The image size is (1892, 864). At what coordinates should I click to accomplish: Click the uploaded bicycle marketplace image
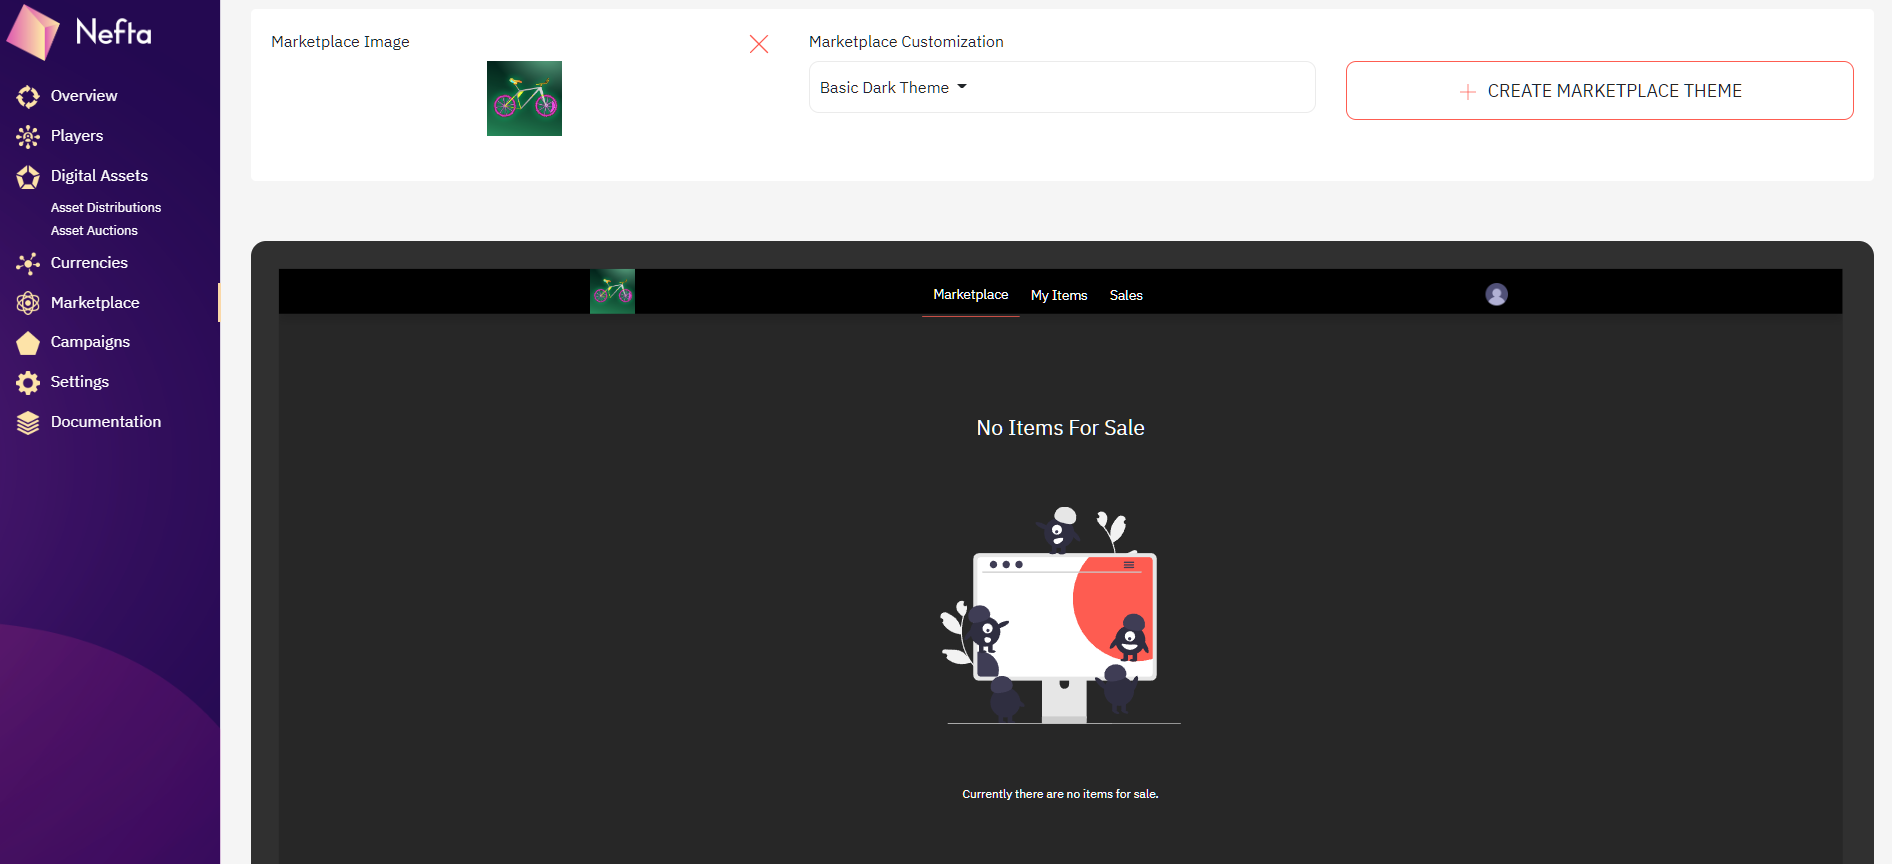524,98
